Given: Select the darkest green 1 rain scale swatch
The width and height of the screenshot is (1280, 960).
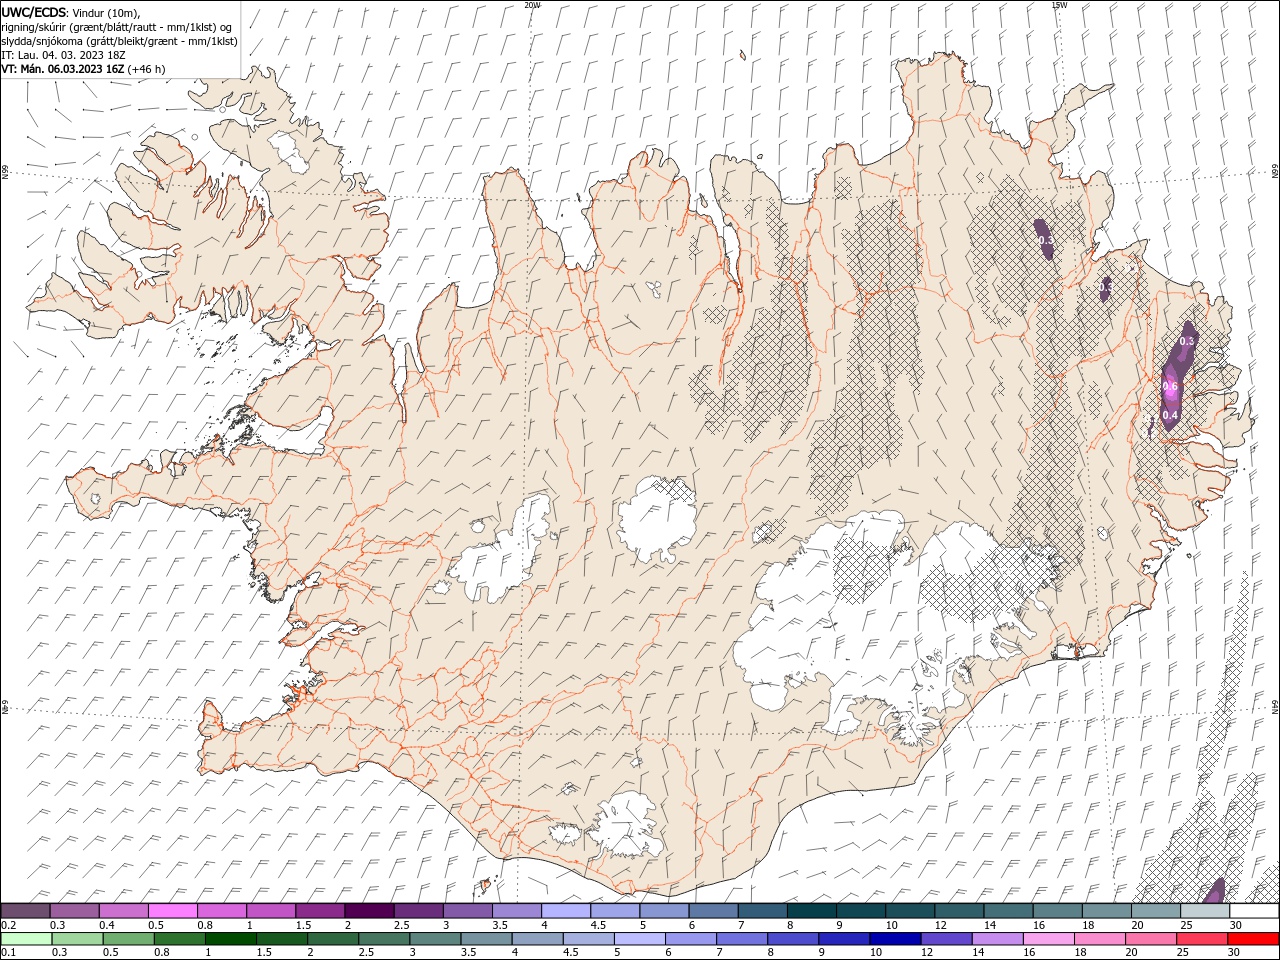Looking at the screenshot, I should [x=230, y=939].
